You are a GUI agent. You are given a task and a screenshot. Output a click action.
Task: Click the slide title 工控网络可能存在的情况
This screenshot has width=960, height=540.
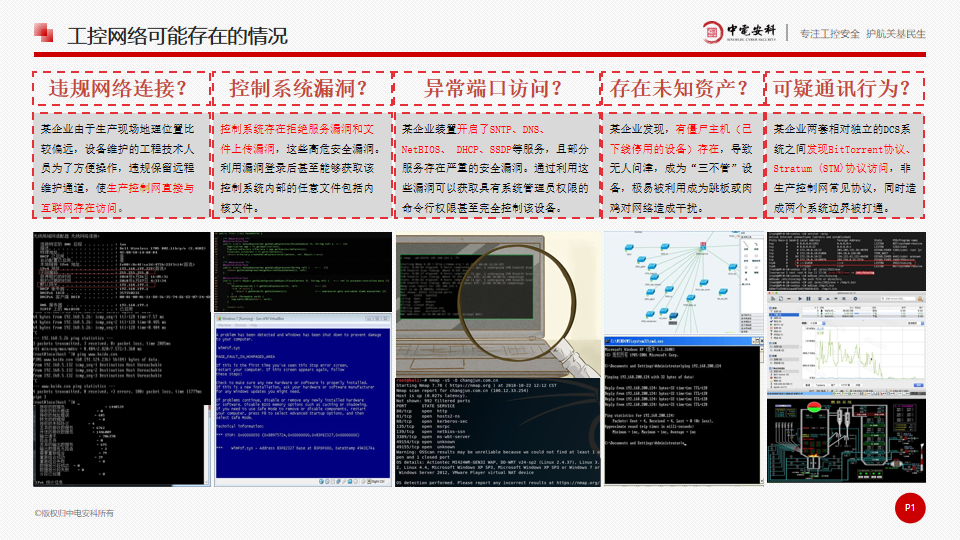pyautogui.click(x=177, y=36)
